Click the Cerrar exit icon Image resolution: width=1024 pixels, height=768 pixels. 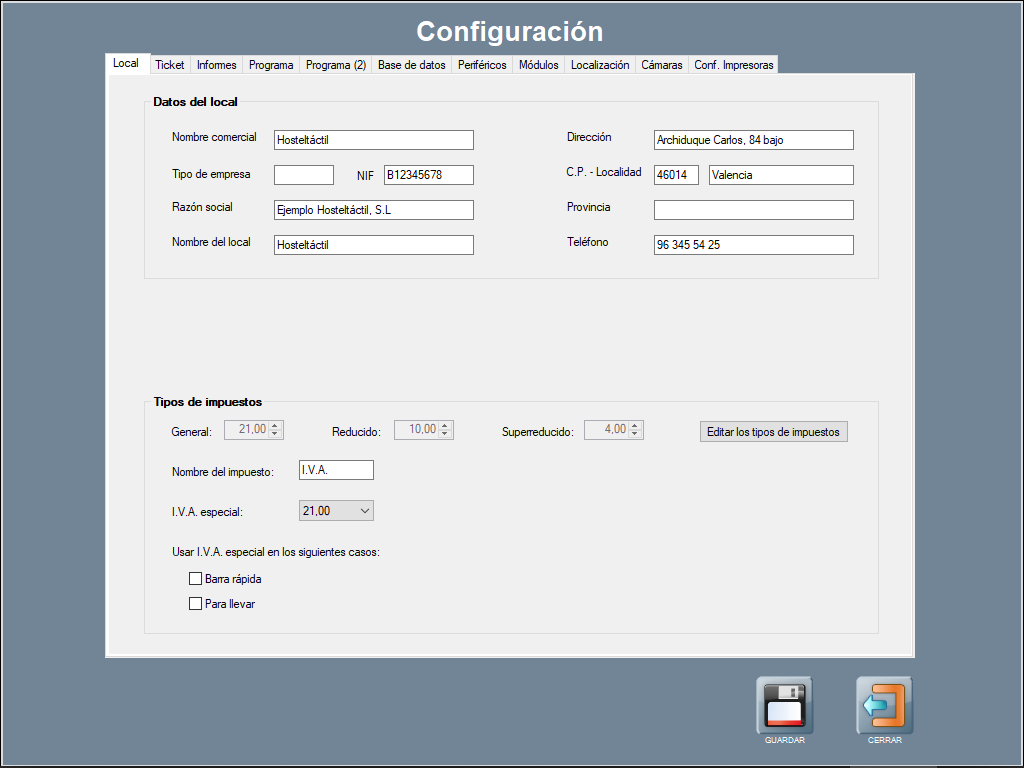pos(884,706)
